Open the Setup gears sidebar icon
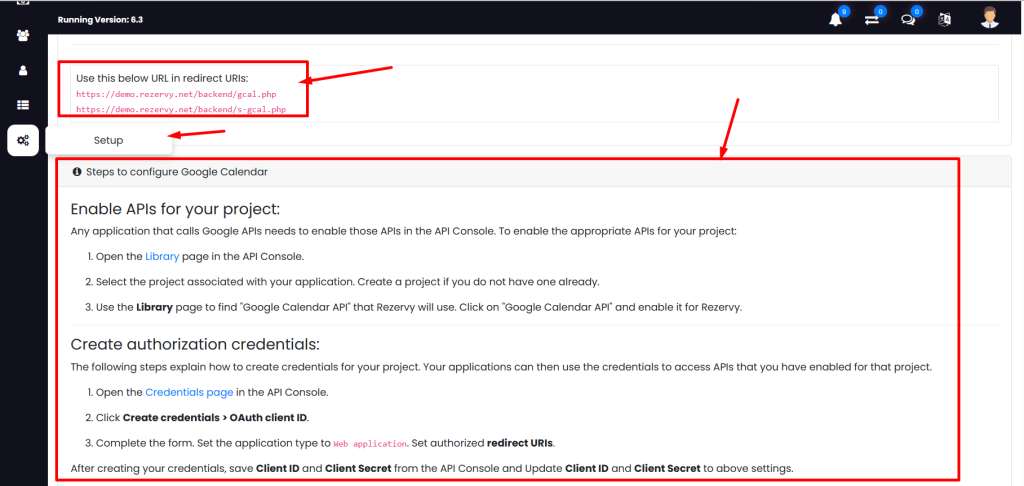Screen dimensions: 1024x486 (23, 140)
